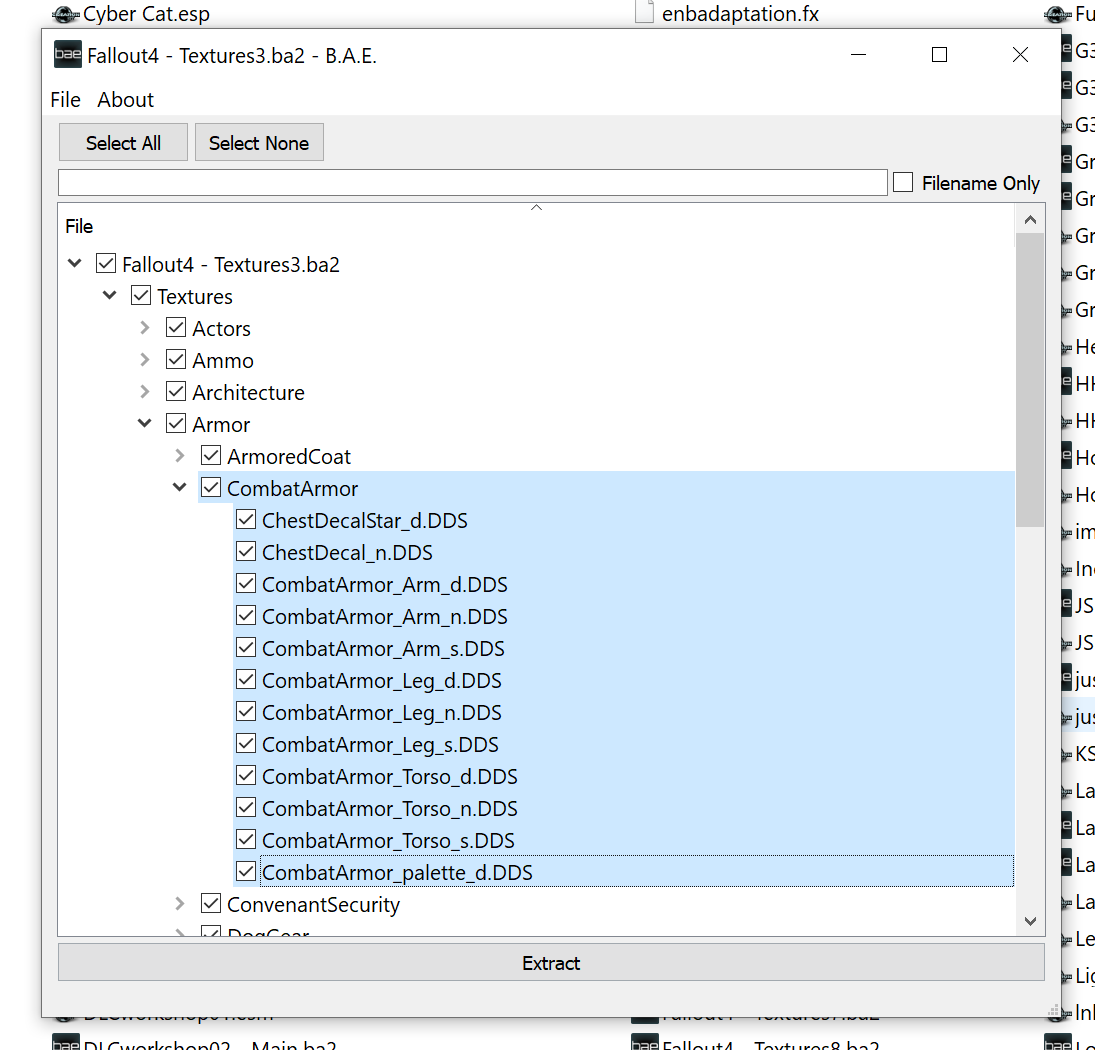Select the ArmoredCoat tree item label

click(289, 457)
